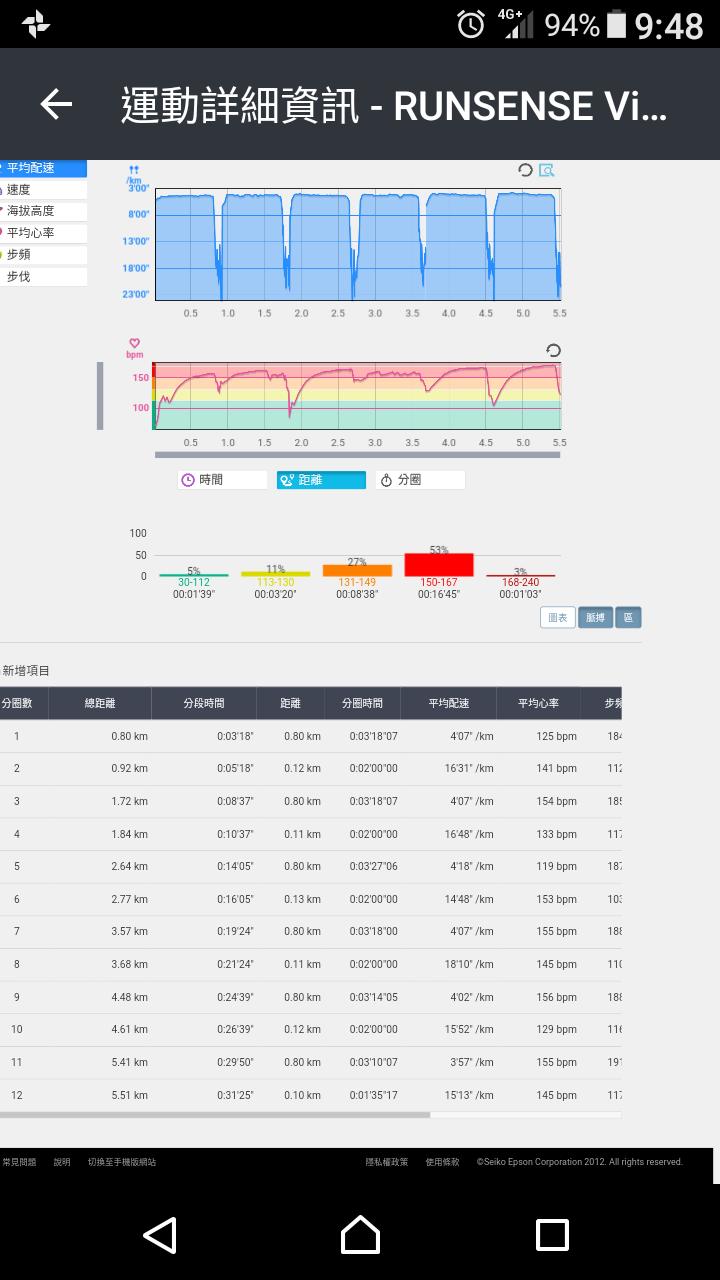Click the page title 運動詳細資訊
Image resolution: width=720 pixels, height=1280 pixels.
[x=239, y=105]
